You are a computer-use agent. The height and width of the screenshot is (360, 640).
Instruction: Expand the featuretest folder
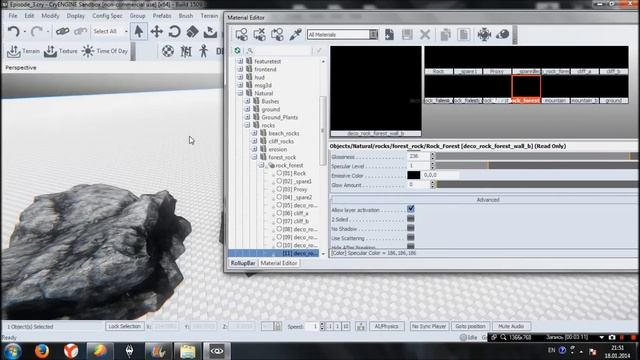240,61
